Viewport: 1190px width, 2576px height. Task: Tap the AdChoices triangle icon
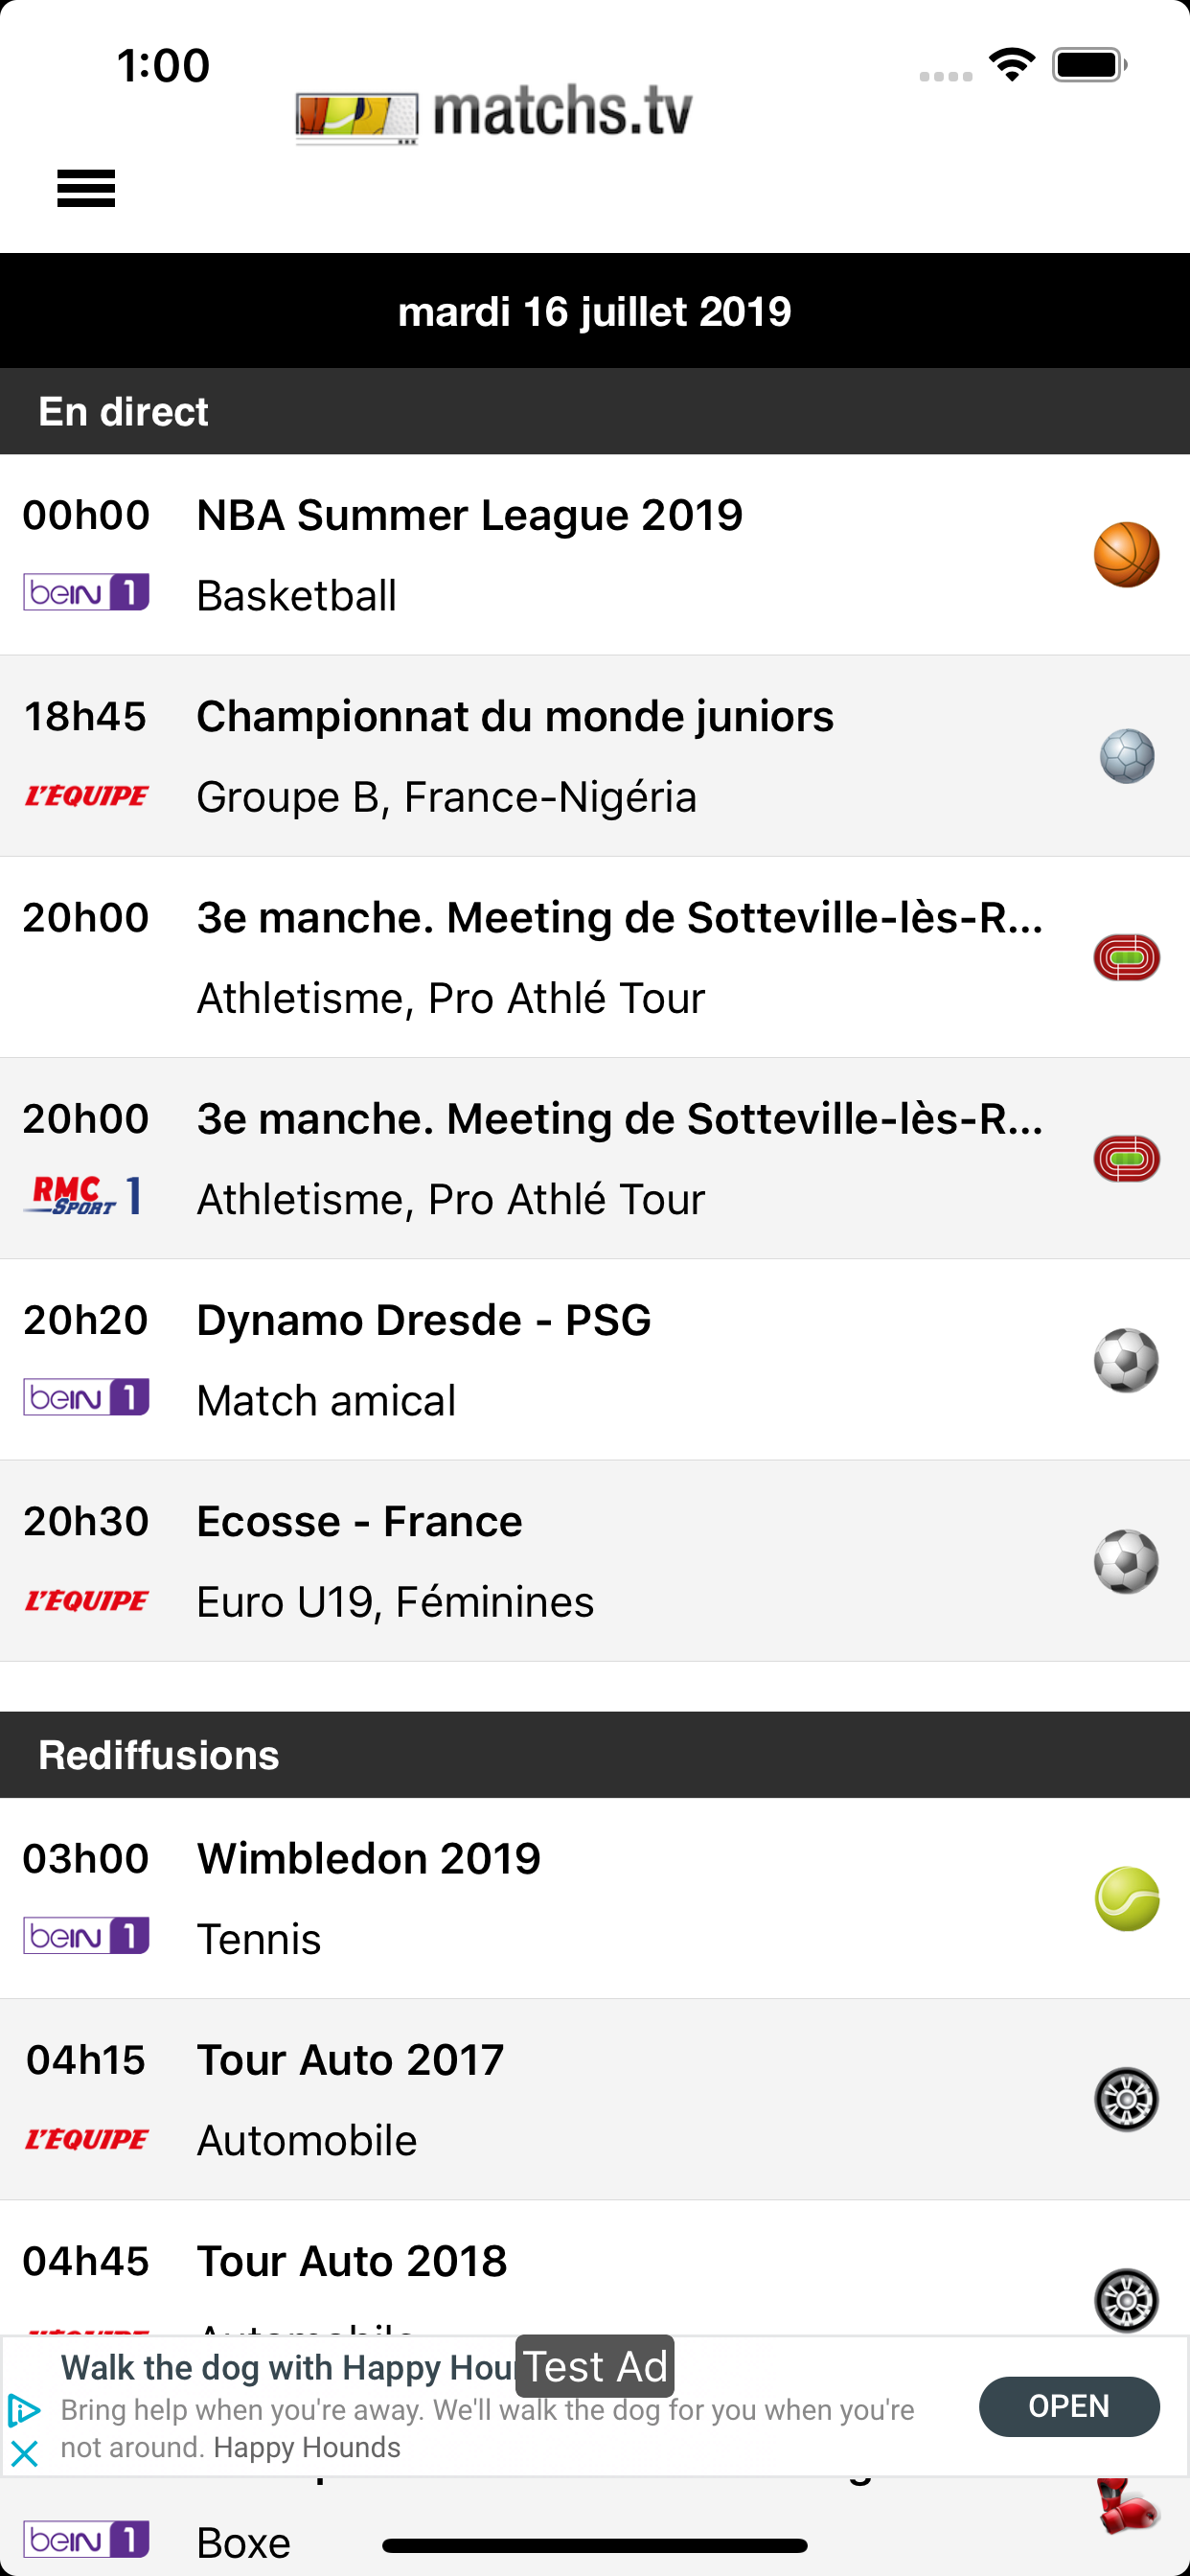pyautogui.click(x=24, y=2411)
